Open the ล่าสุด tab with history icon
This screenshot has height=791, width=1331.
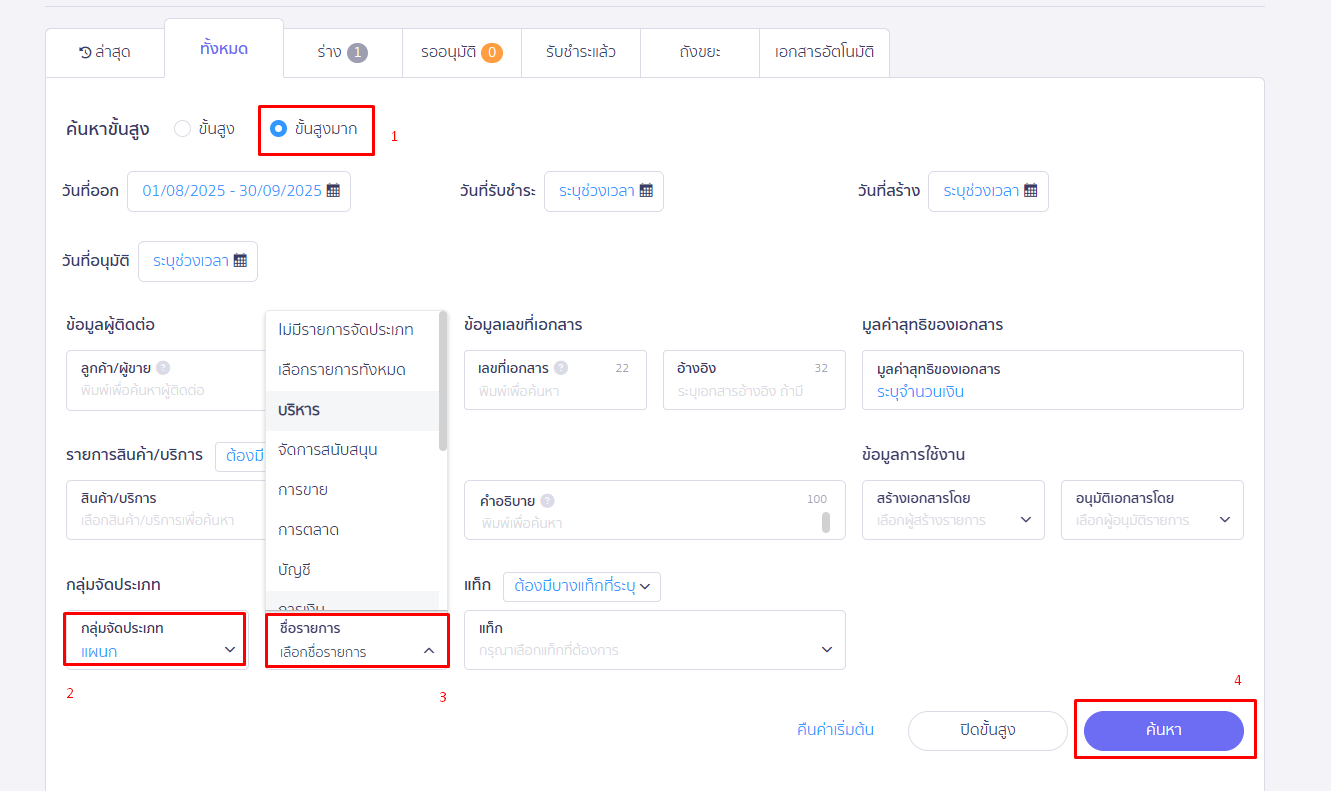point(105,52)
